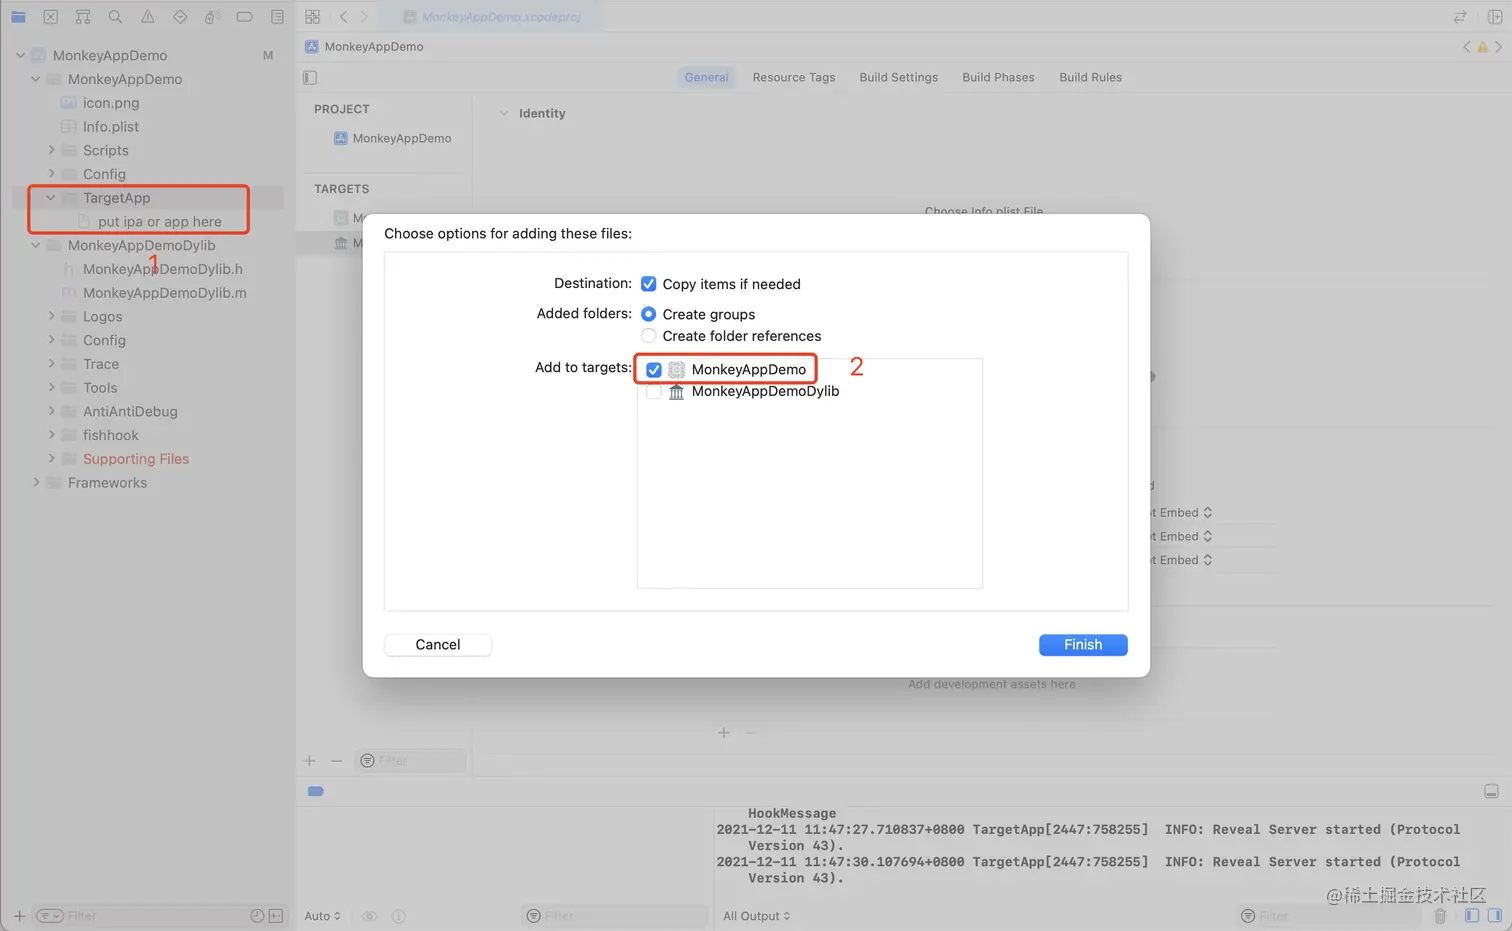This screenshot has width=1512, height=931.
Task: Click the eye icon near Auto in debug bar
Action: 368,915
